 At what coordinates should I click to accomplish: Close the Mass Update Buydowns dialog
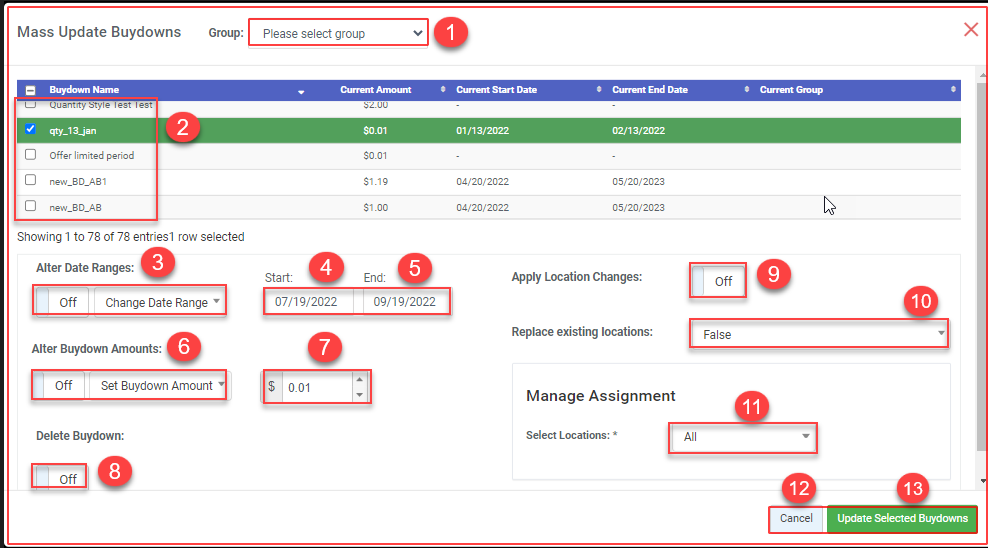pyautogui.click(x=970, y=30)
